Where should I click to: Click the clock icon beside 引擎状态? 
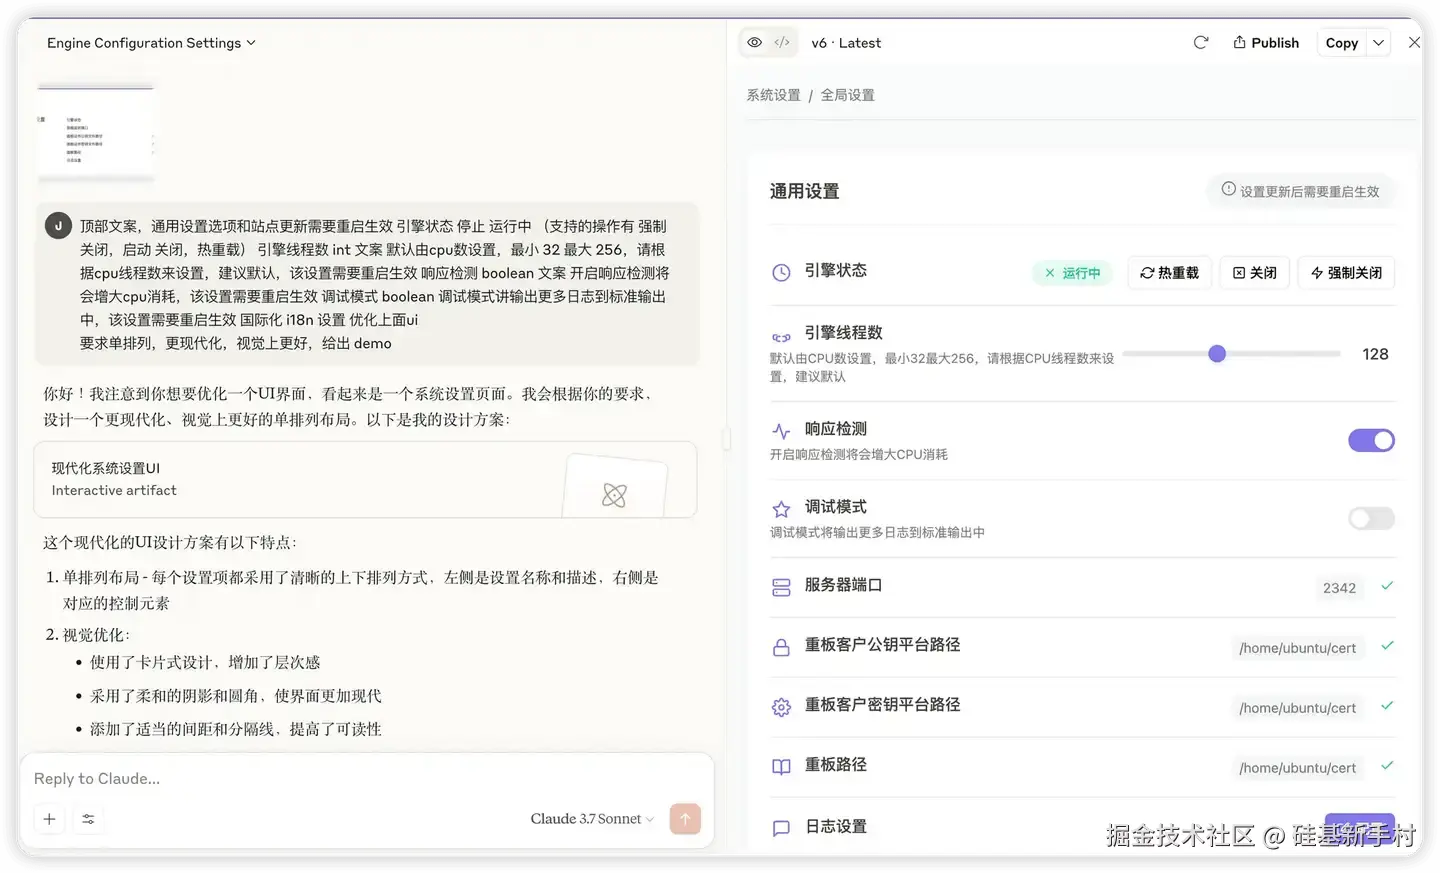tap(781, 271)
